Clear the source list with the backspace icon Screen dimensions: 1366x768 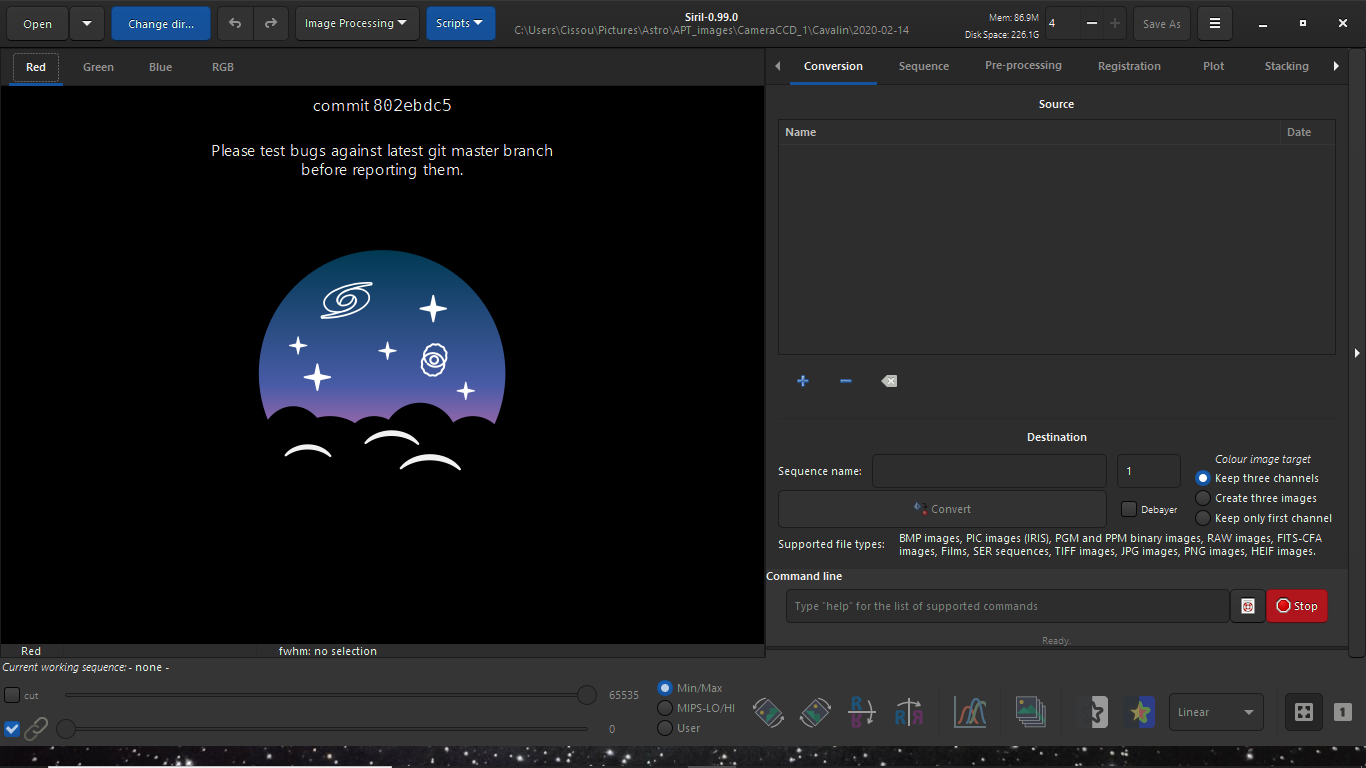[x=889, y=381]
